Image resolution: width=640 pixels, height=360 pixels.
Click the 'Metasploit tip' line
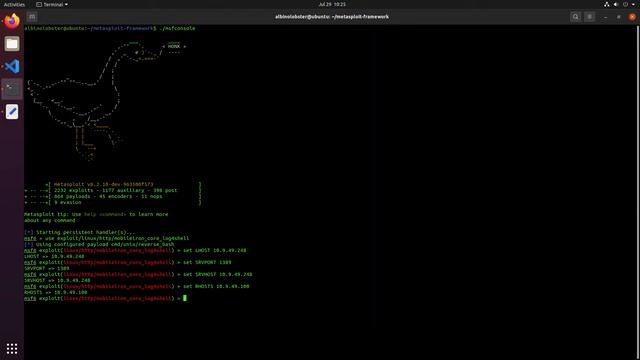[x=96, y=214]
